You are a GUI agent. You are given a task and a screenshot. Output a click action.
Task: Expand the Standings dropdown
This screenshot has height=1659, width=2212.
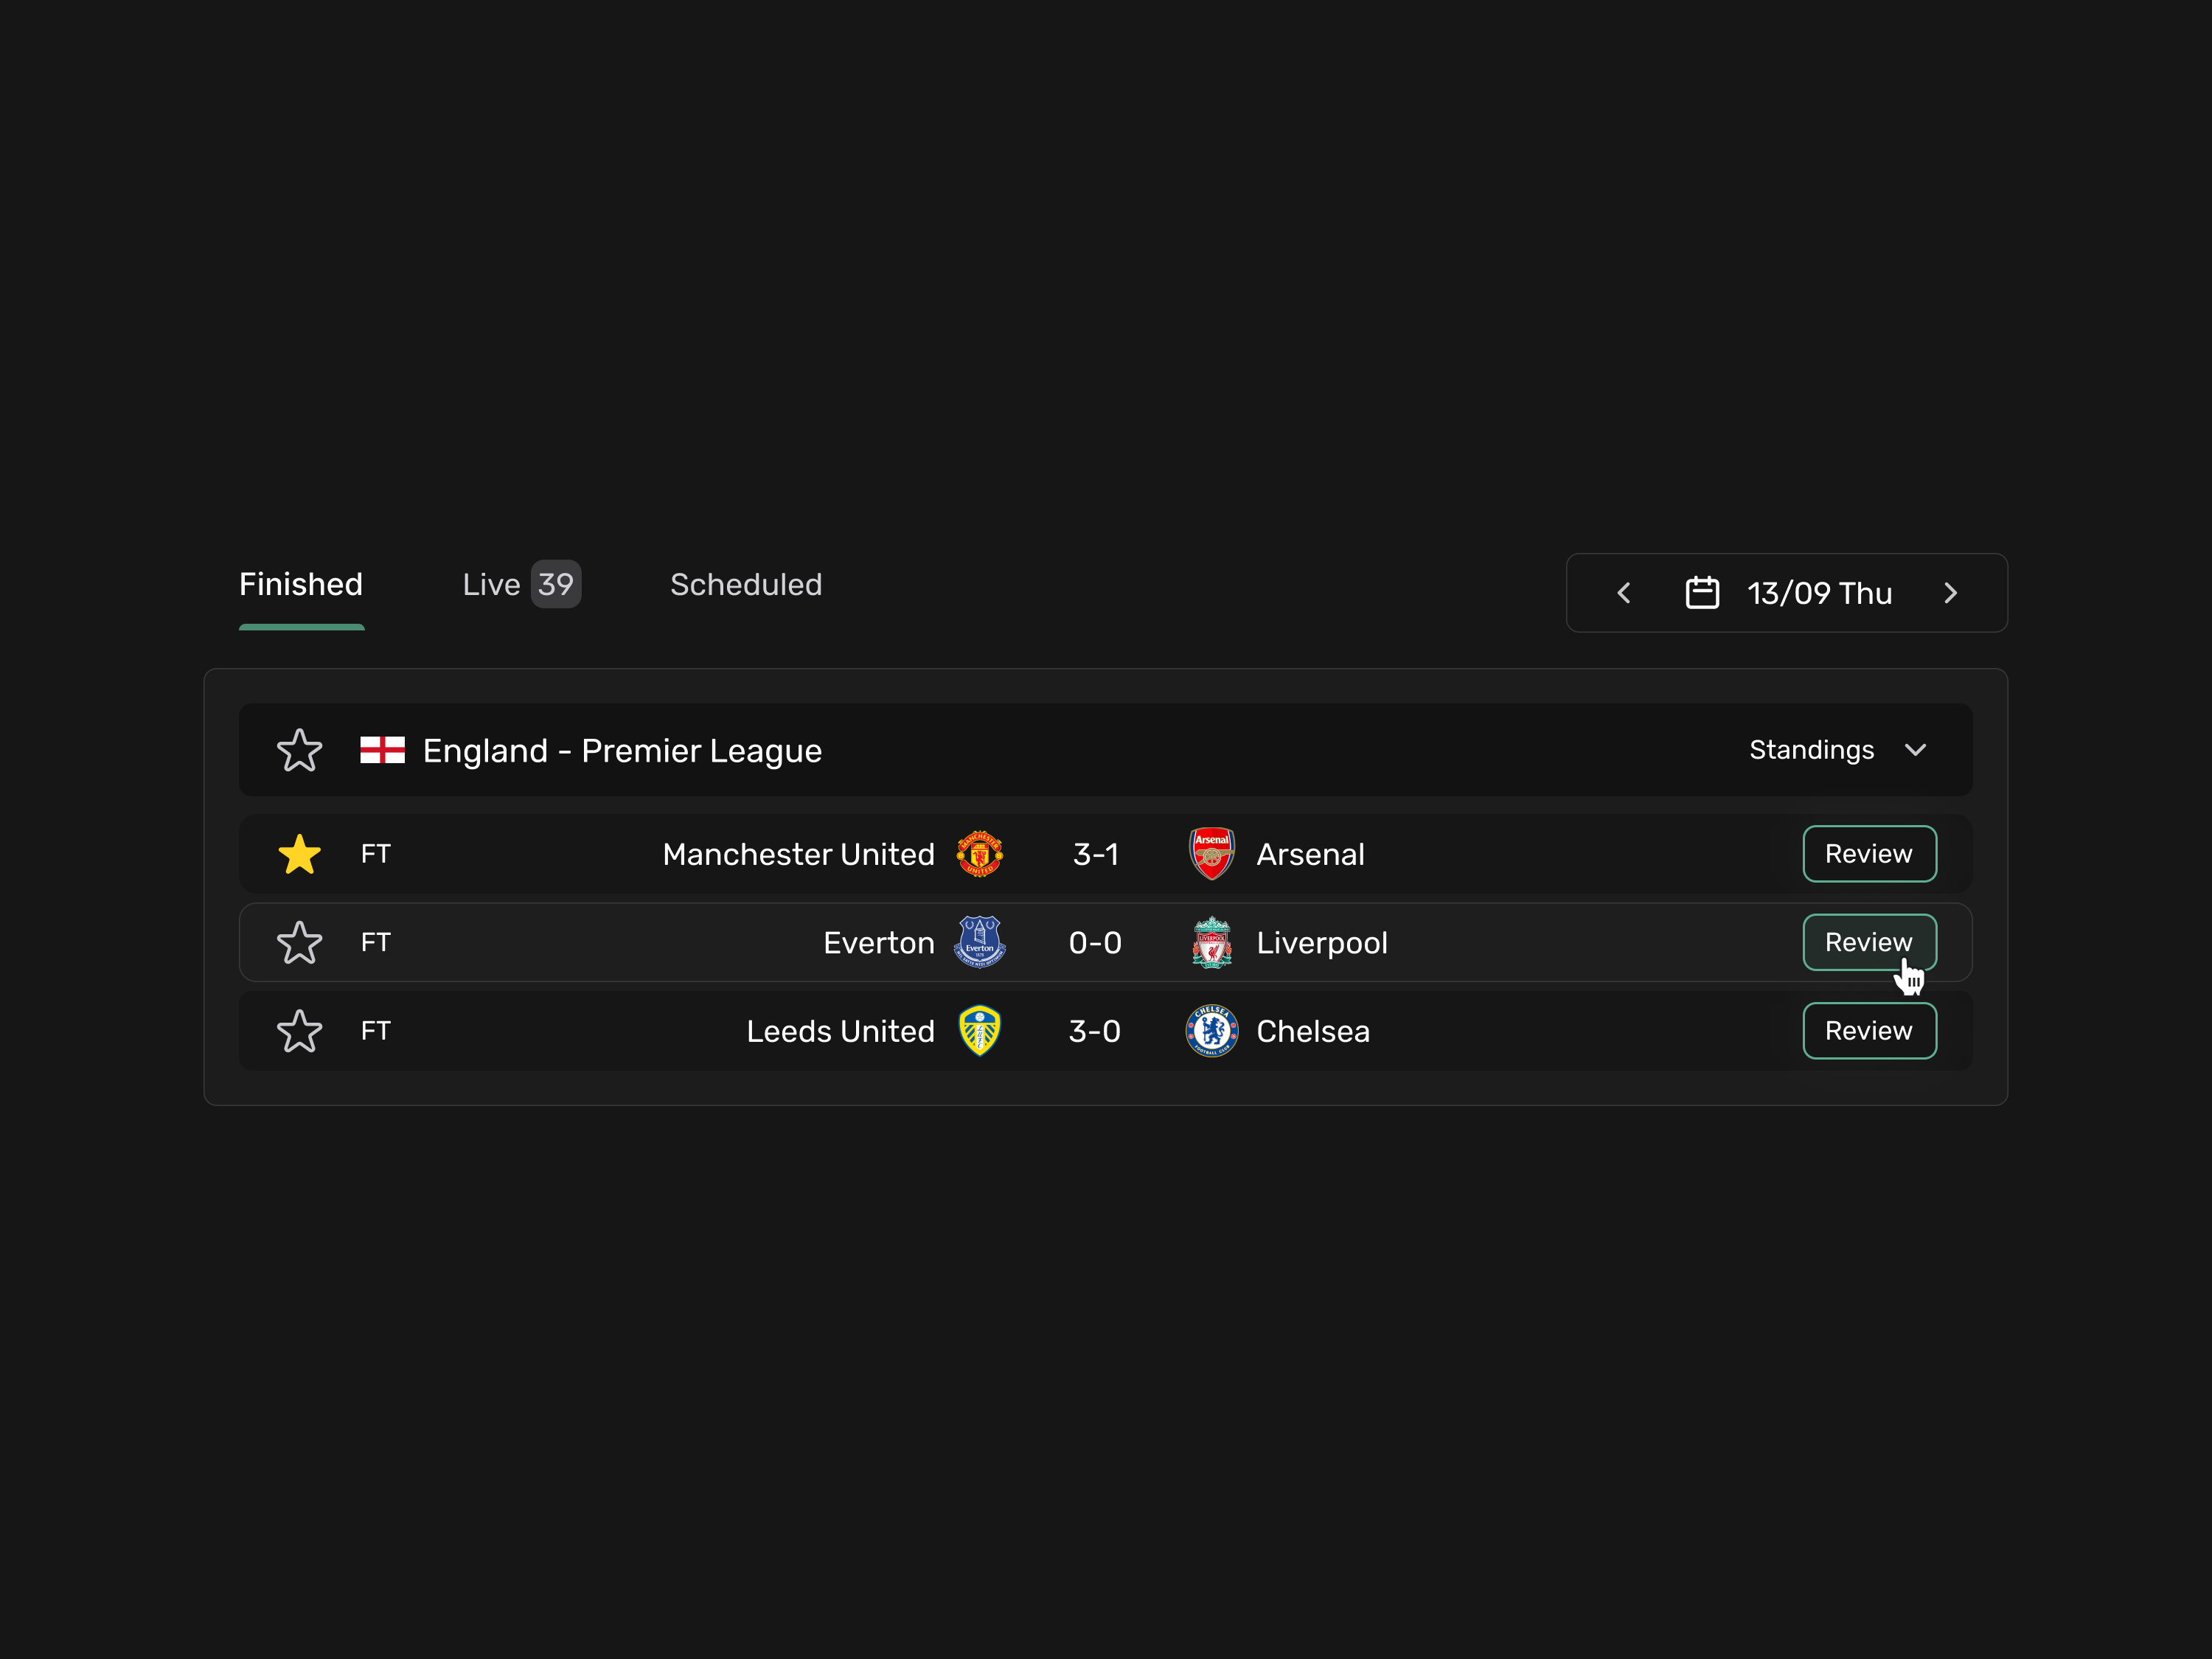(1837, 750)
